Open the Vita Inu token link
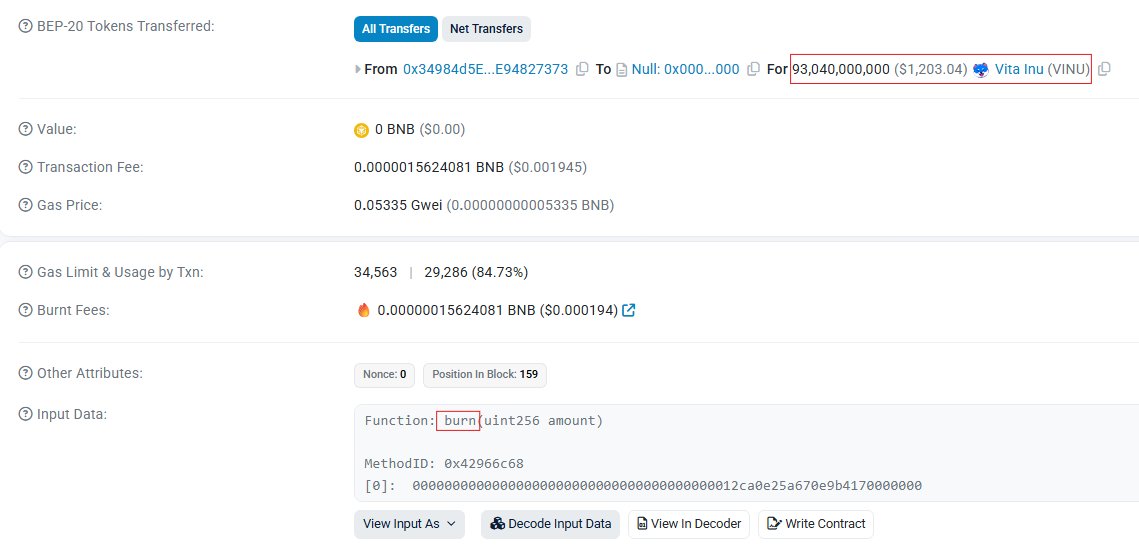Image resolution: width=1139 pixels, height=555 pixels. 1019,69
